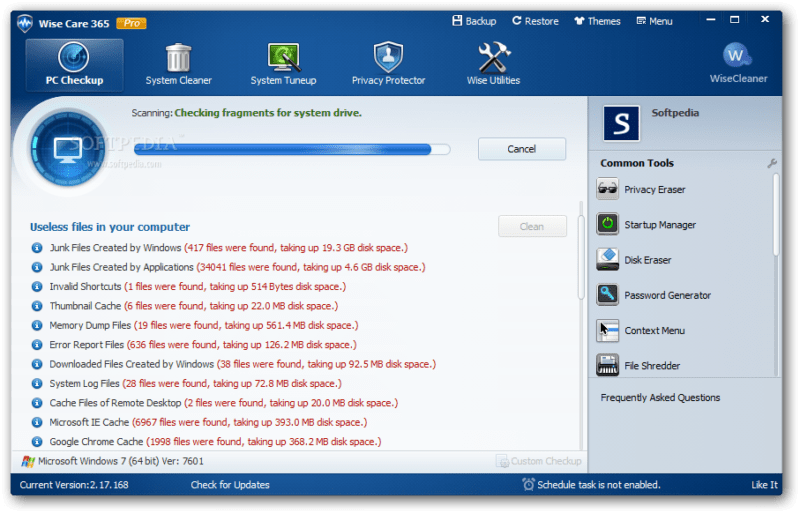Click the Common Tools panel scrollbar
800x513 pixels.
pyautogui.click(x=776, y=214)
